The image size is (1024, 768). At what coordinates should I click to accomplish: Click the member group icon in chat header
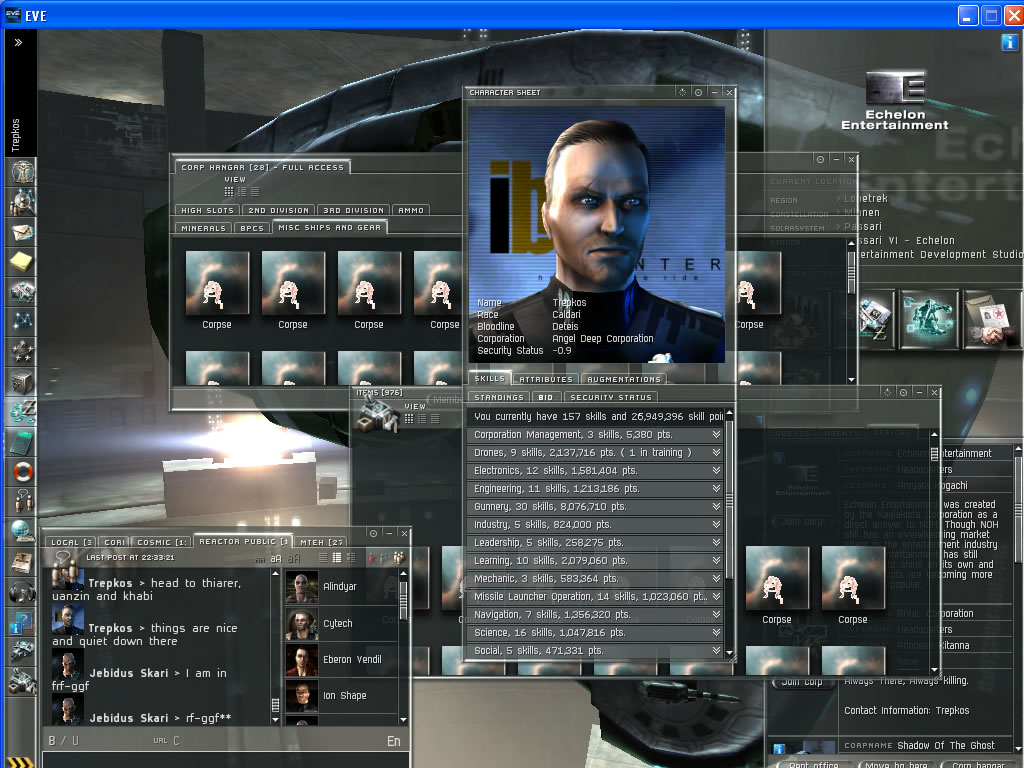coord(398,558)
